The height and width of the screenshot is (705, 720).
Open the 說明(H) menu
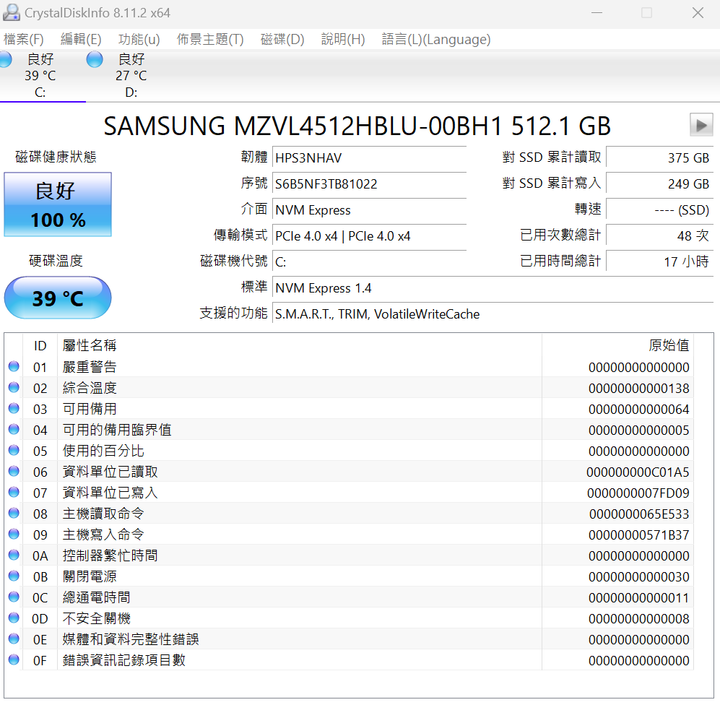[343, 39]
